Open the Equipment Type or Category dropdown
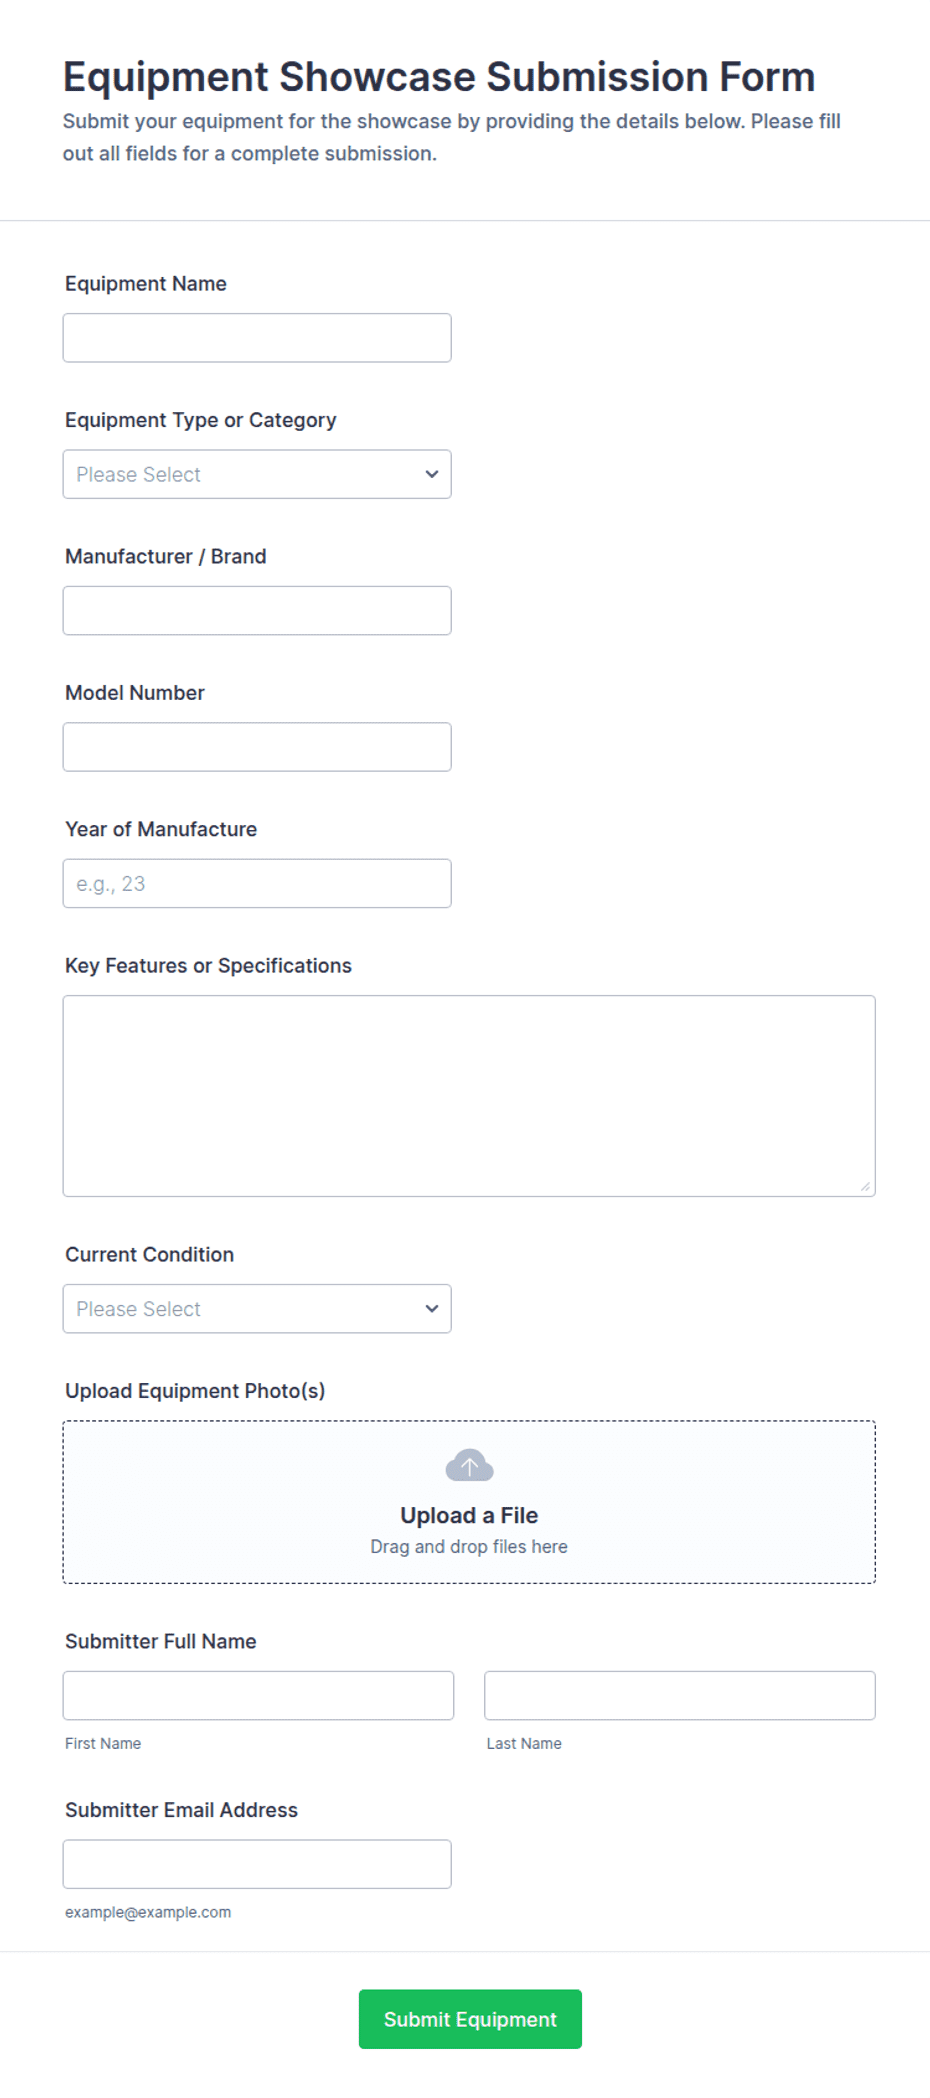930x2098 pixels. click(257, 474)
